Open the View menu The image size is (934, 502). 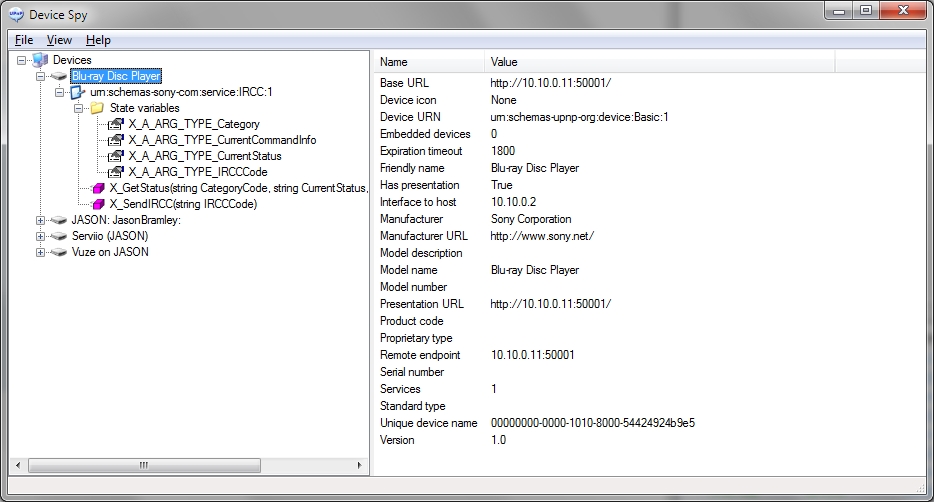[59, 40]
